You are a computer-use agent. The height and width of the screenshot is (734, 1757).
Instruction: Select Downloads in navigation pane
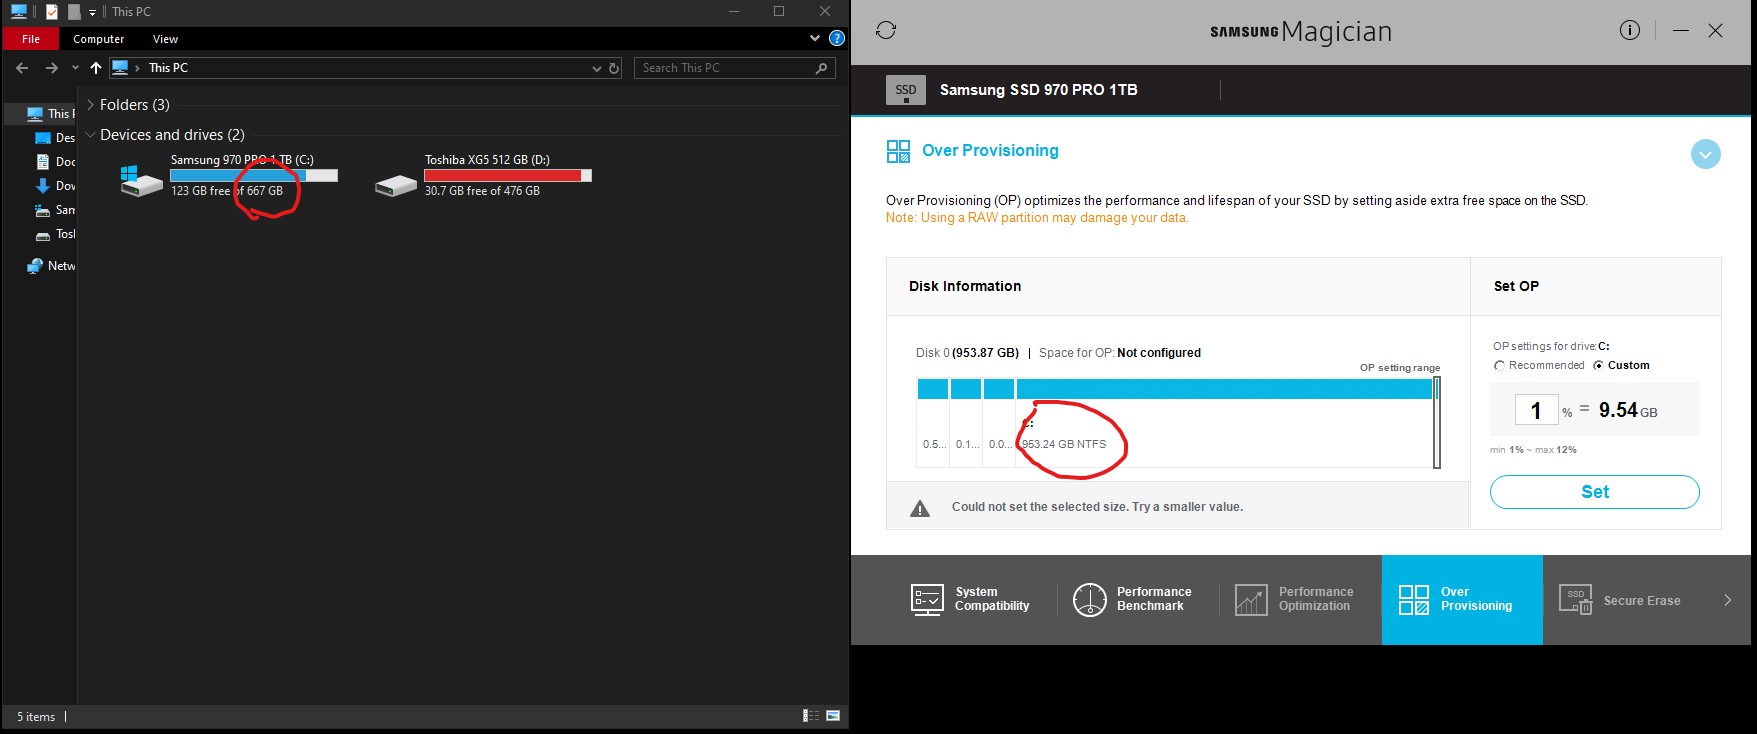(55, 186)
